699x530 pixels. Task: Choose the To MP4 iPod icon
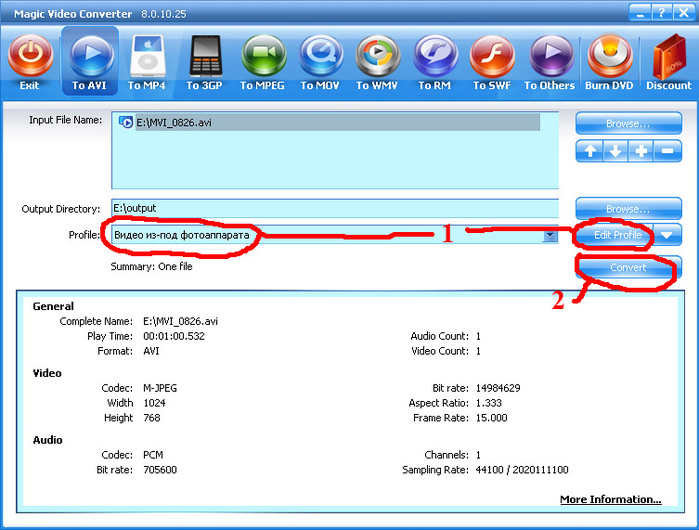point(148,56)
